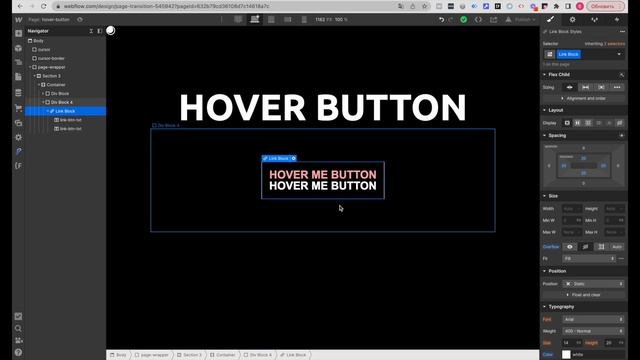Click the Обновить browser update button
The image size is (640, 360).
605,6
